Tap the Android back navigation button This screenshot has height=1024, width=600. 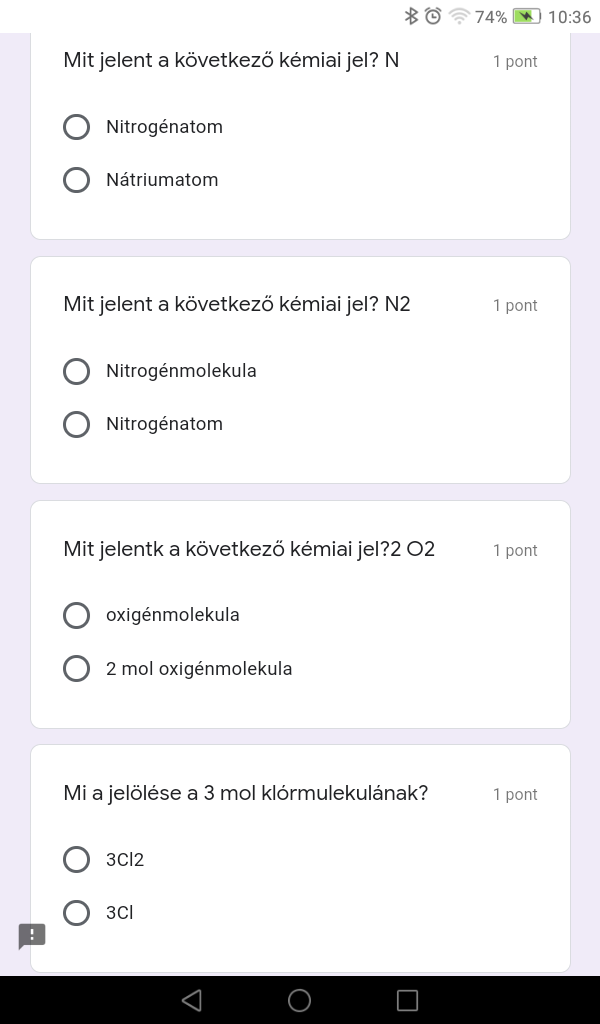pos(192,1000)
